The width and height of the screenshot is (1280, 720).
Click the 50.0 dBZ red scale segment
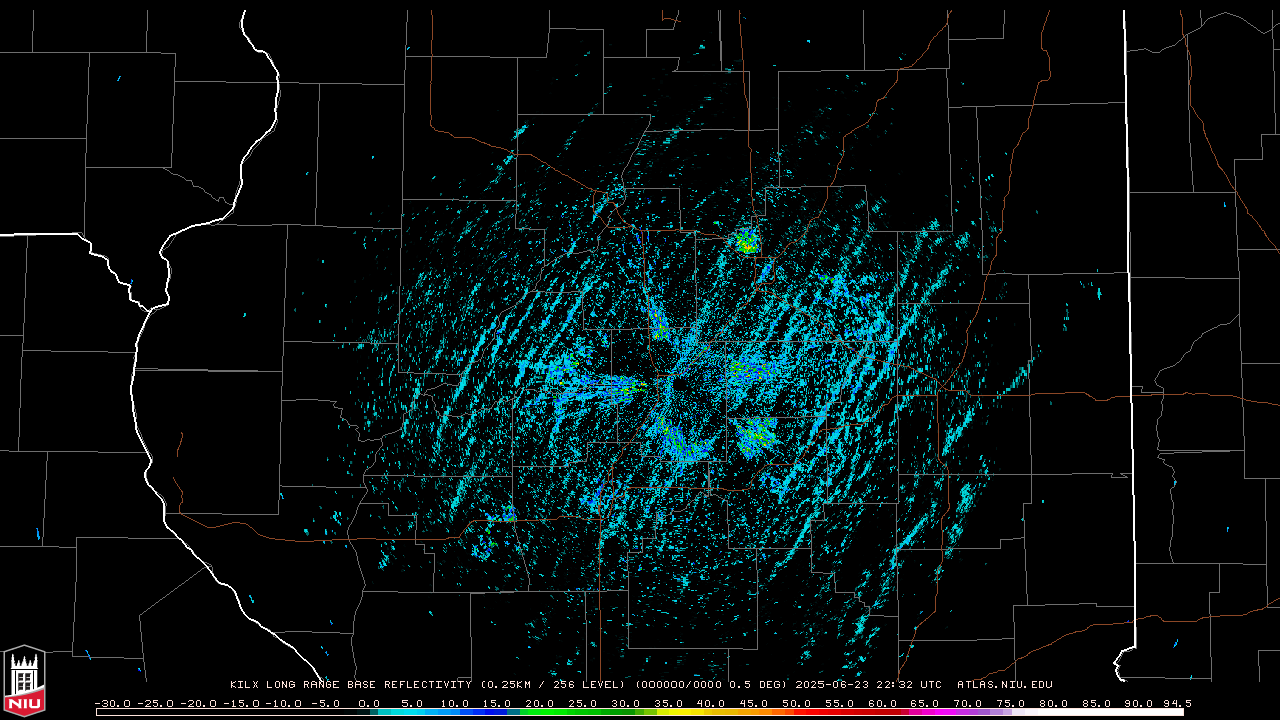point(798,712)
